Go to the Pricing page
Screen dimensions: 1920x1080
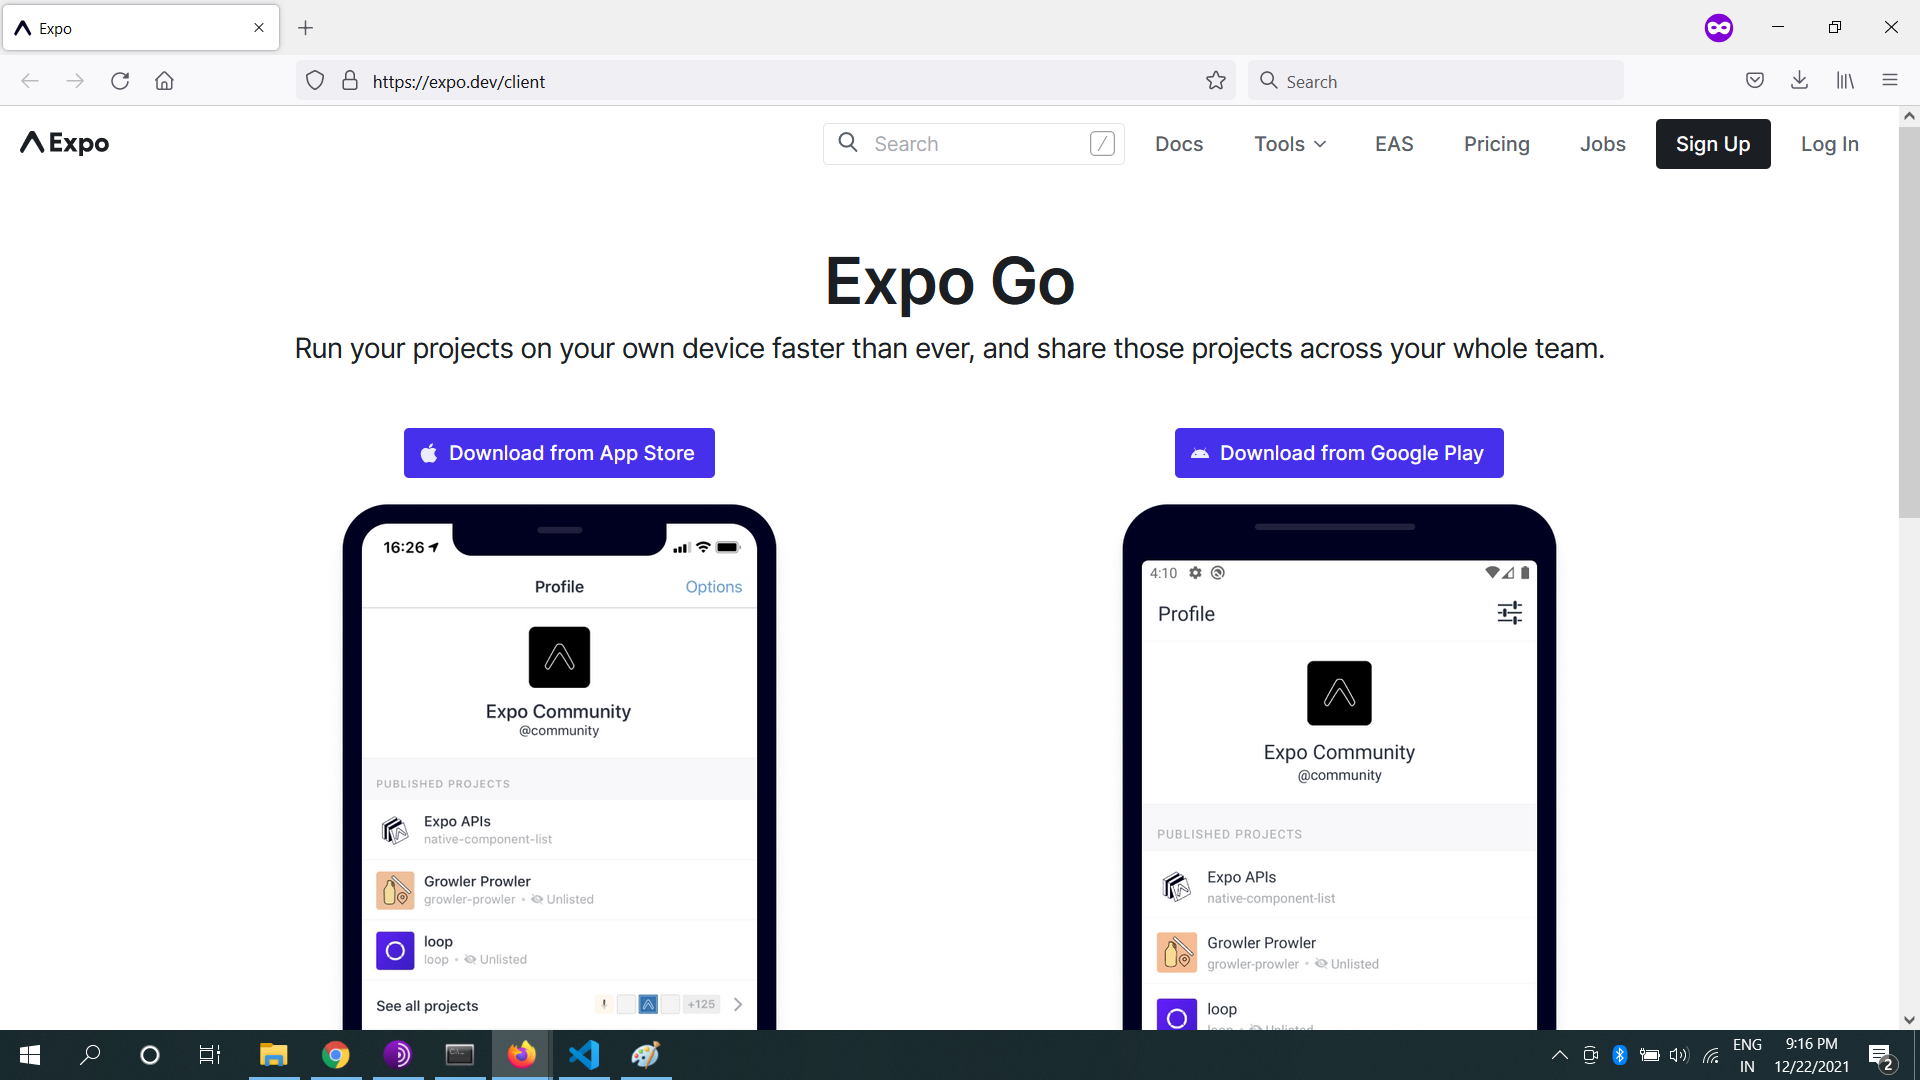point(1496,144)
